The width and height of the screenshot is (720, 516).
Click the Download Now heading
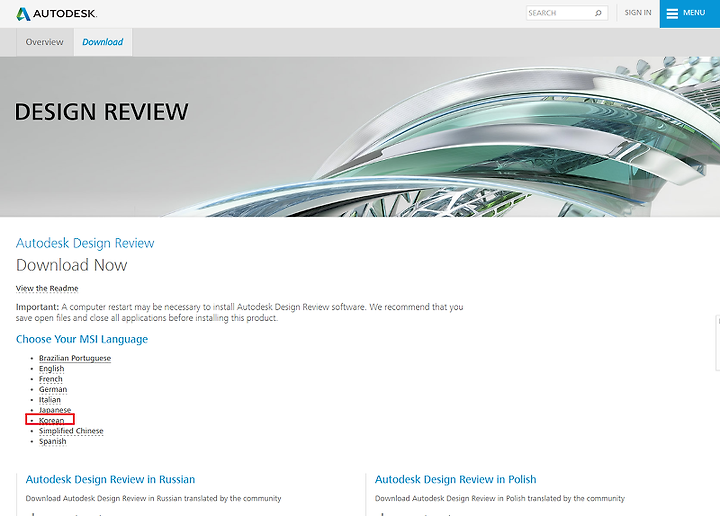[72, 265]
